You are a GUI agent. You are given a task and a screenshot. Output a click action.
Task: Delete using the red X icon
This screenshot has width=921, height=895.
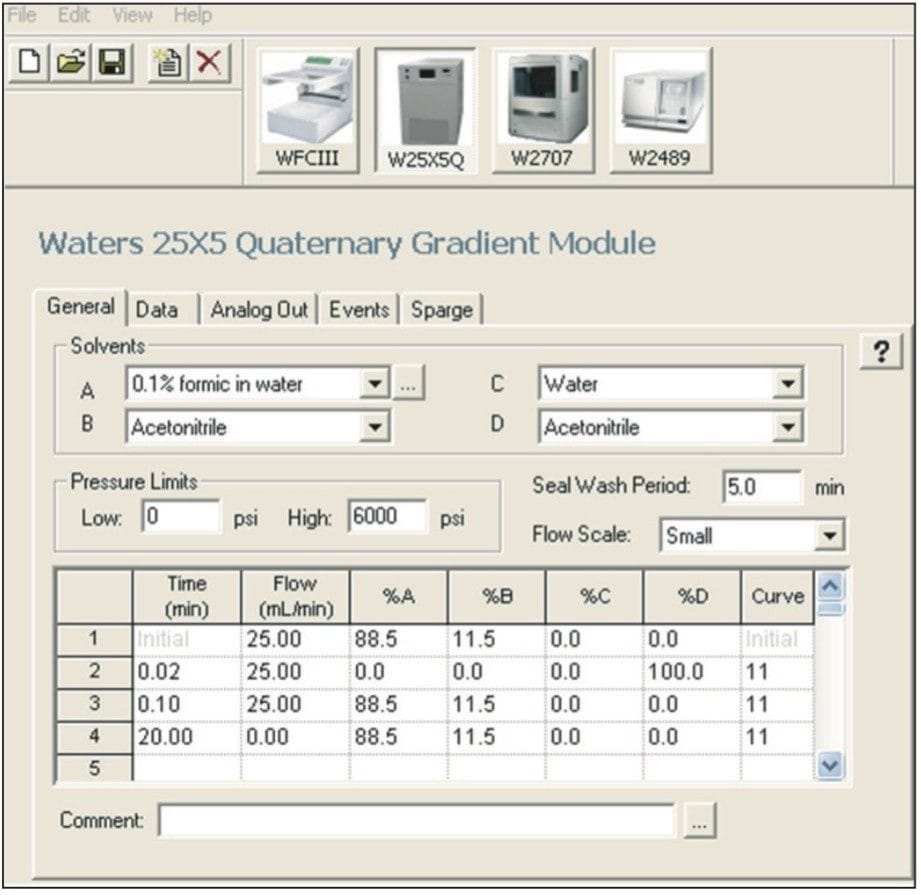[209, 62]
